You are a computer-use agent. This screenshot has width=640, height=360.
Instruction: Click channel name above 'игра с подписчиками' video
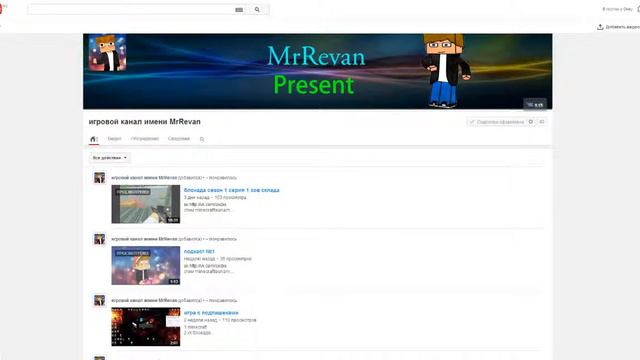coord(144,300)
